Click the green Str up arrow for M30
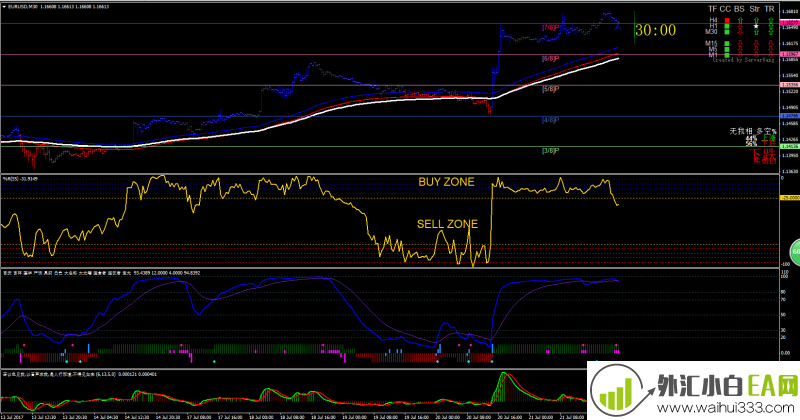Screen dimensions: 800x420 [x=756, y=32]
